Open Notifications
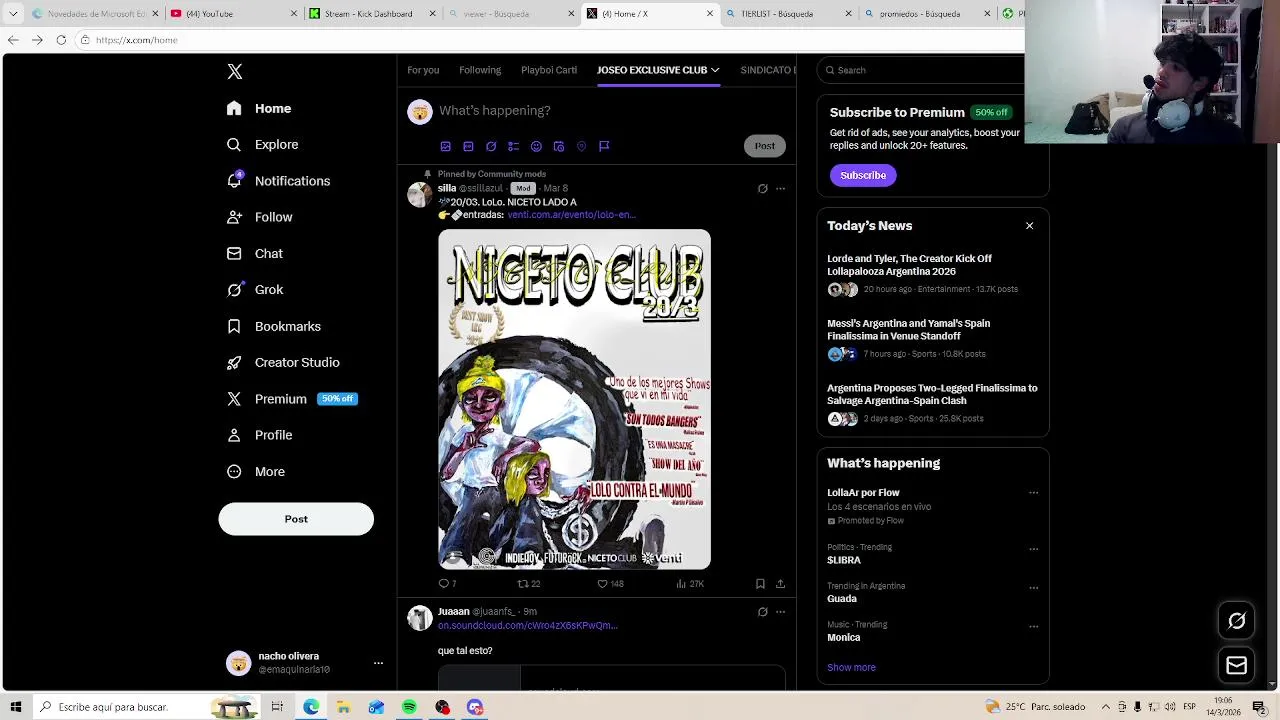The width and height of the screenshot is (1280, 720). [x=278, y=181]
